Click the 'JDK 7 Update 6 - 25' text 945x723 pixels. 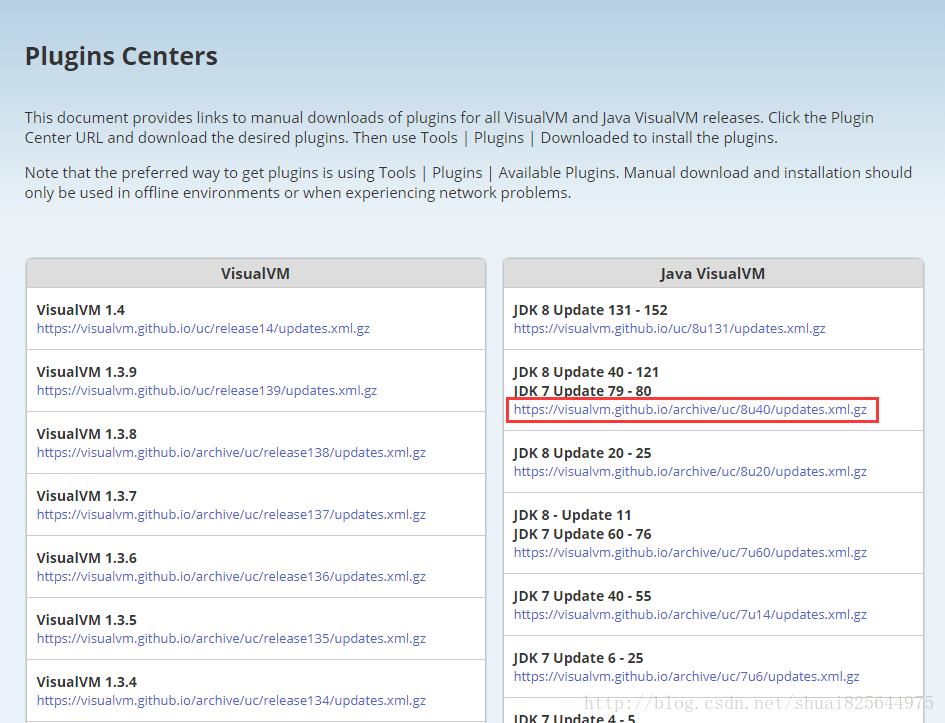tap(579, 659)
